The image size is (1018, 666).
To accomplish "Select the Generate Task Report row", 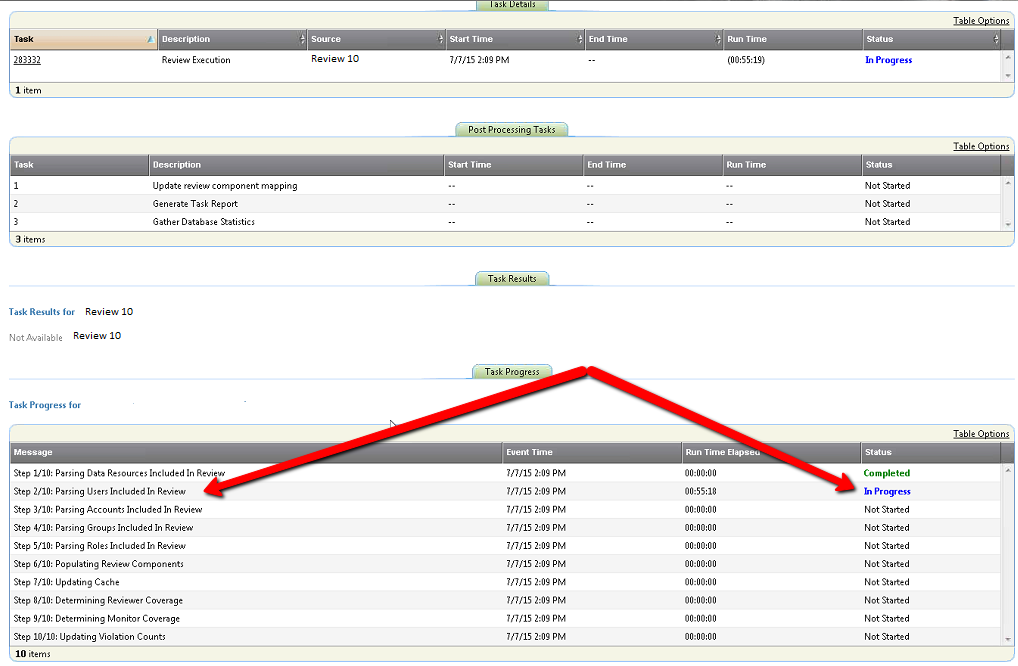I will (x=195, y=204).
